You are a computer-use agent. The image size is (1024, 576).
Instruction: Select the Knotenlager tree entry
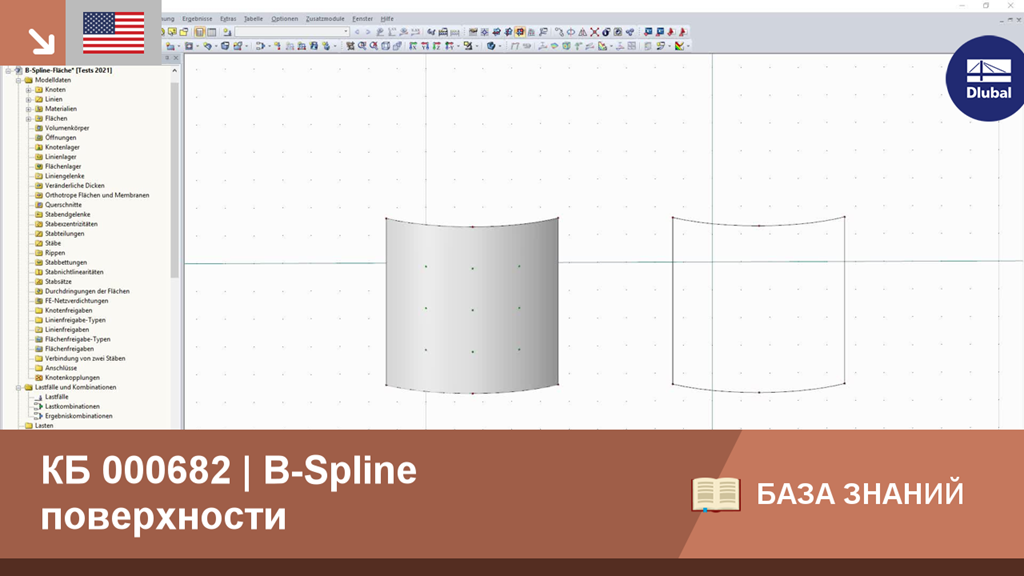coord(62,148)
